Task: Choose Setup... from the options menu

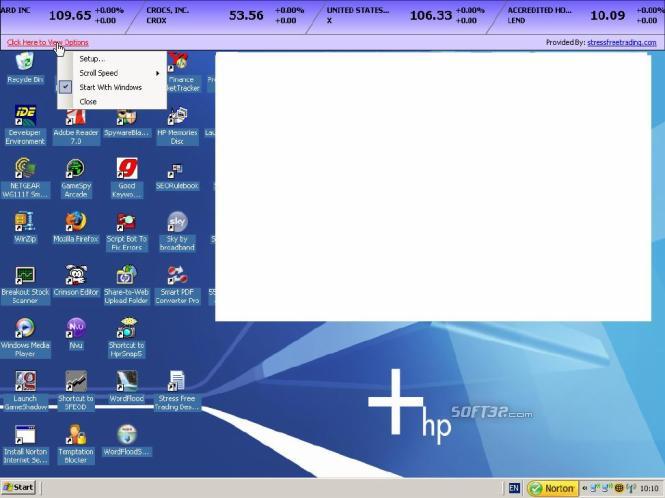Action: pyautogui.click(x=112, y=59)
